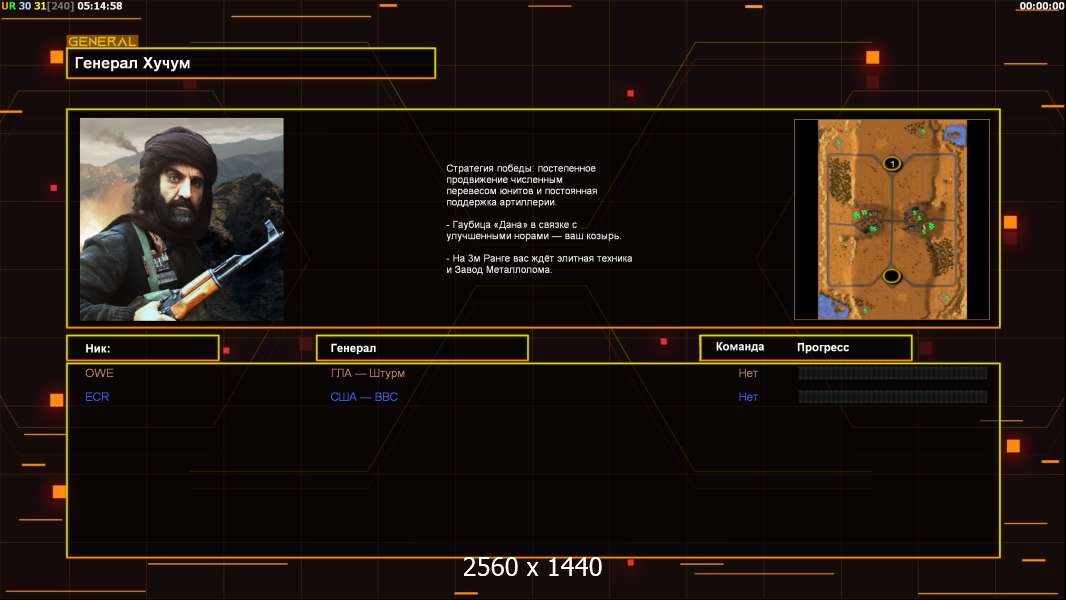Screen dimensions: 1066x600
Task: Click OWE's loading progress bar
Action: coord(893,372)
